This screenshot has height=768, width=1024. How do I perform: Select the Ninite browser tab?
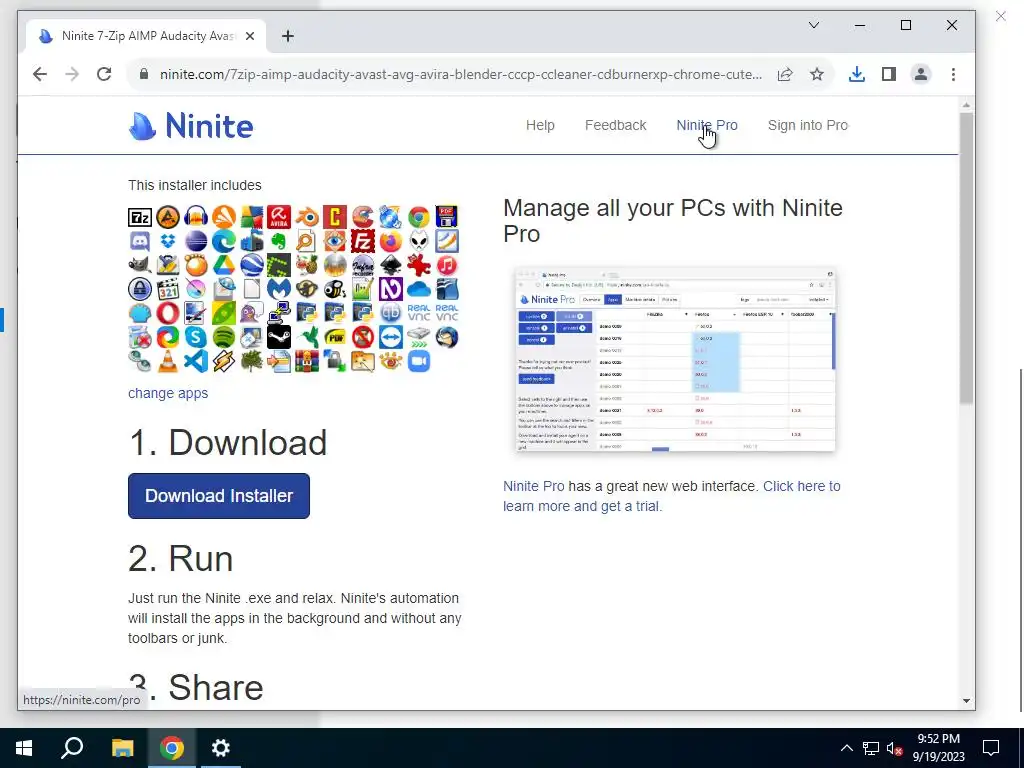pyautogui.click(x=146, y=36)
